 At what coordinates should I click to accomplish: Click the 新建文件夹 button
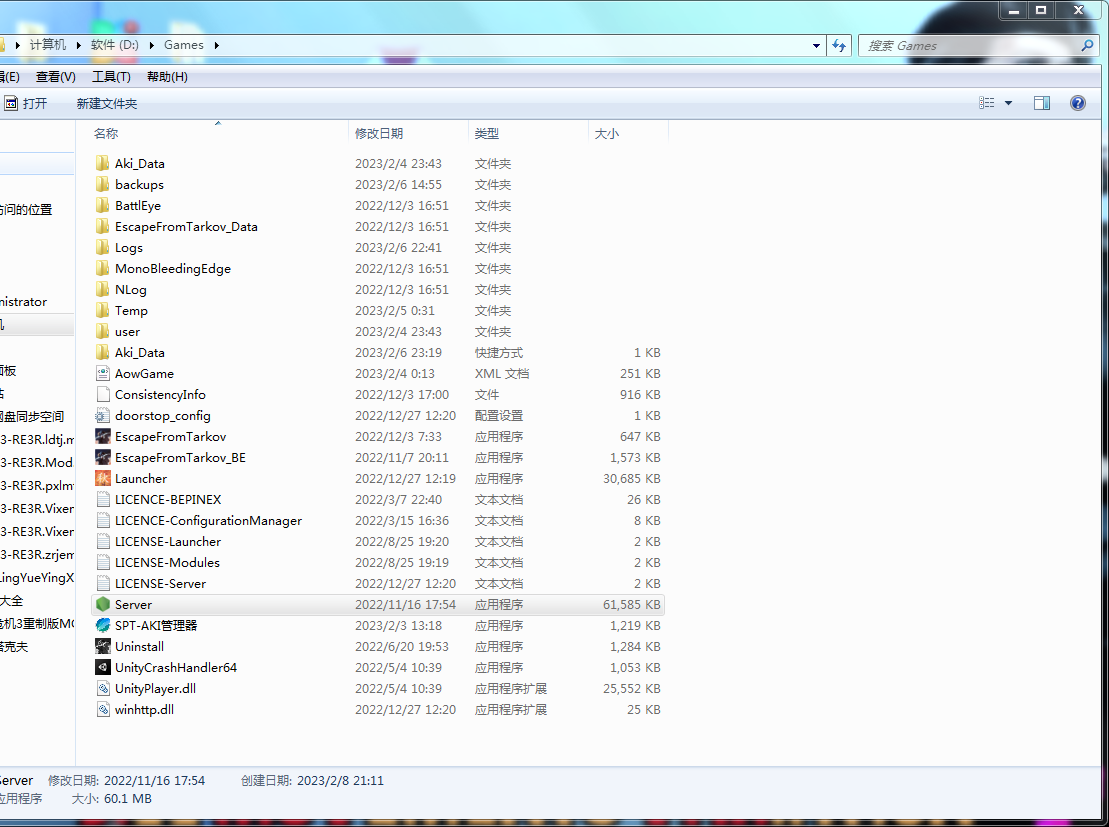coord(106,102)
